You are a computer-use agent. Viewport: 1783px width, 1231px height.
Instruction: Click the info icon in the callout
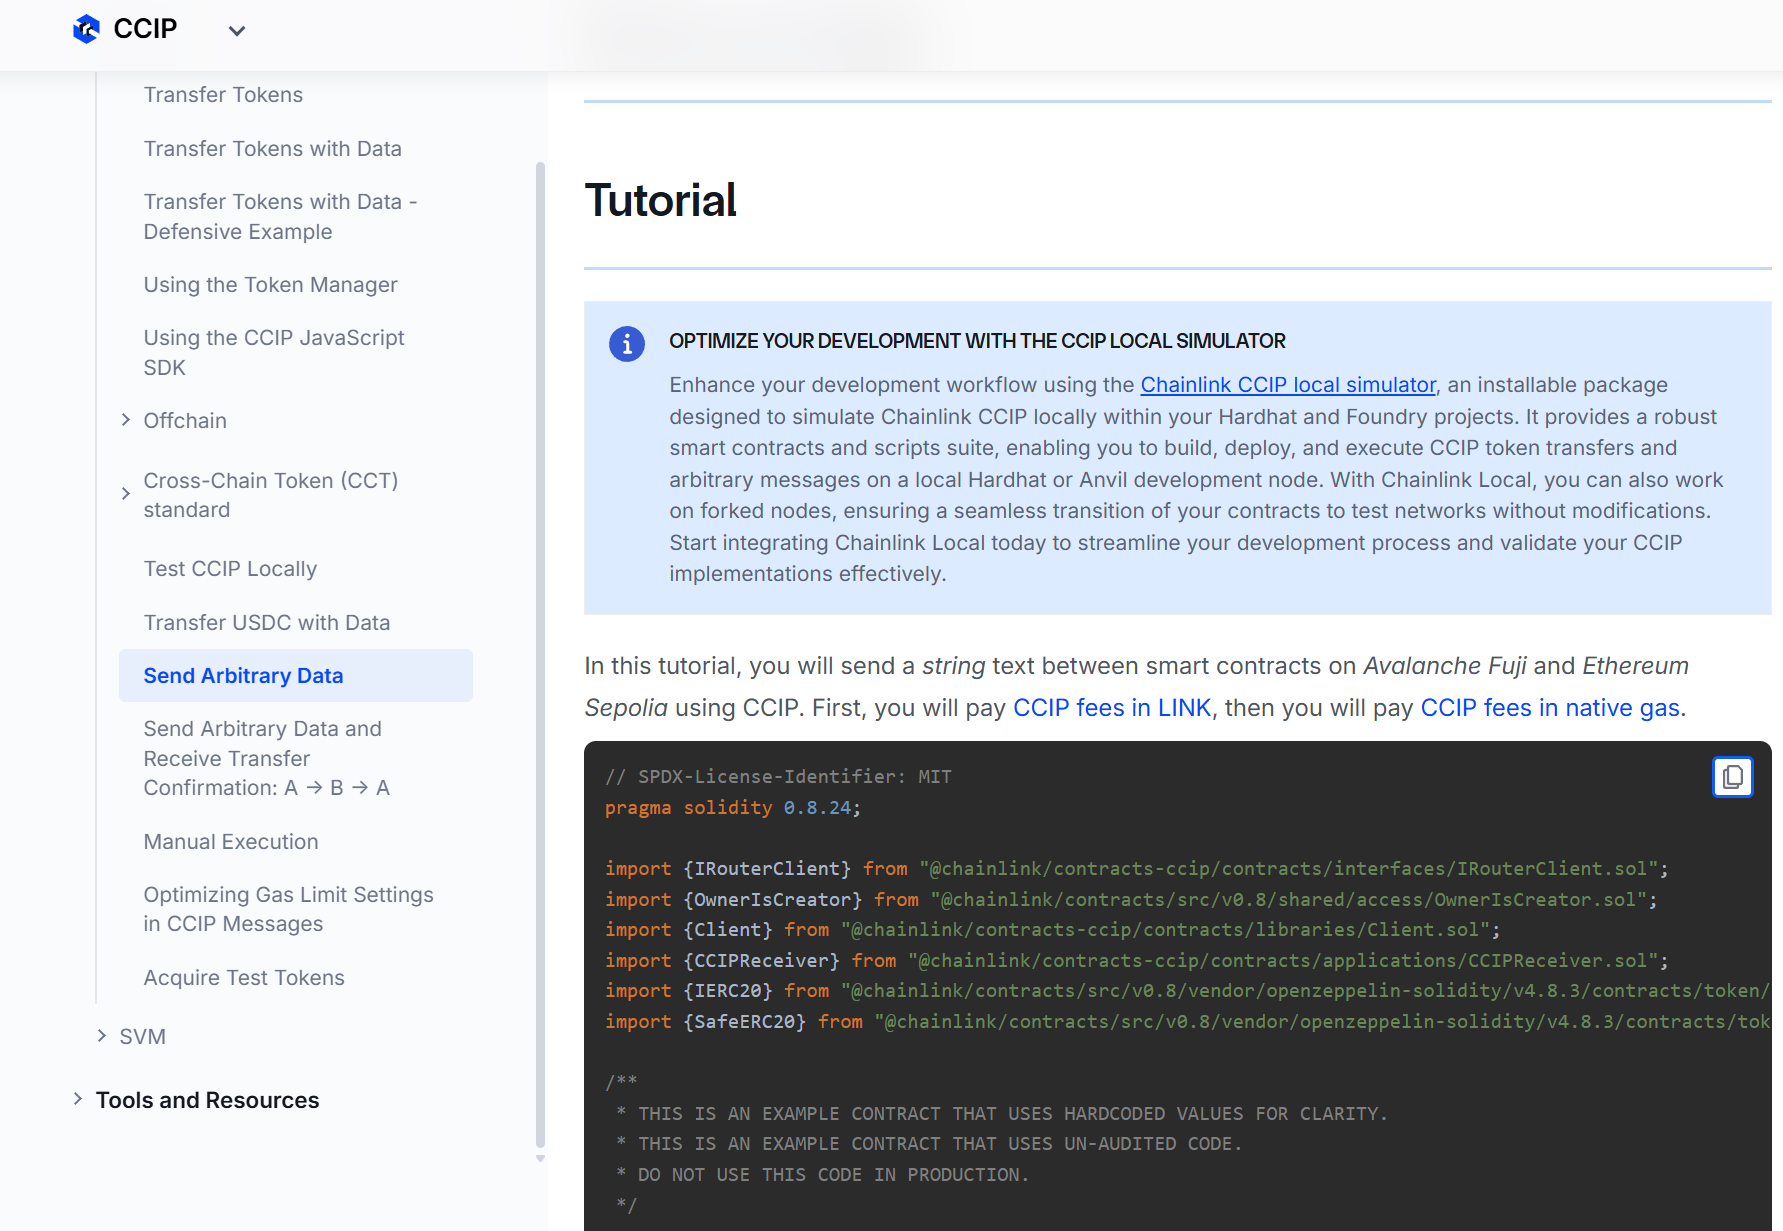coord(627,344)
